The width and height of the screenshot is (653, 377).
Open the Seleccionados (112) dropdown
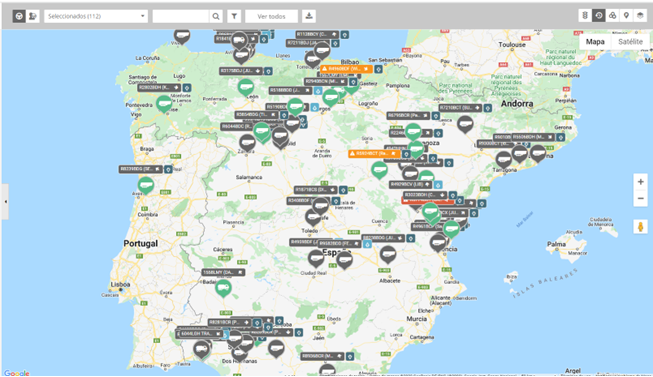tap(96, 16)
